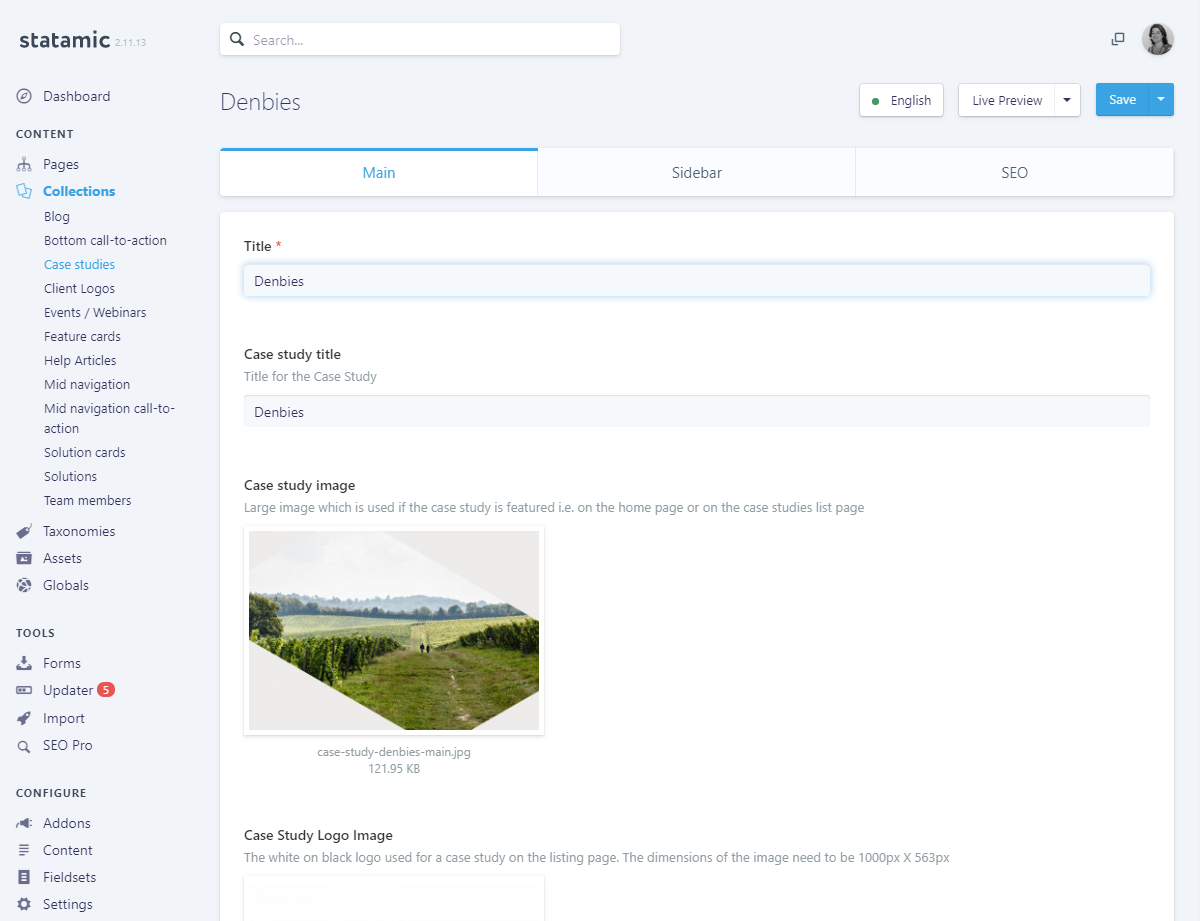Focus the Search input field

420,40
